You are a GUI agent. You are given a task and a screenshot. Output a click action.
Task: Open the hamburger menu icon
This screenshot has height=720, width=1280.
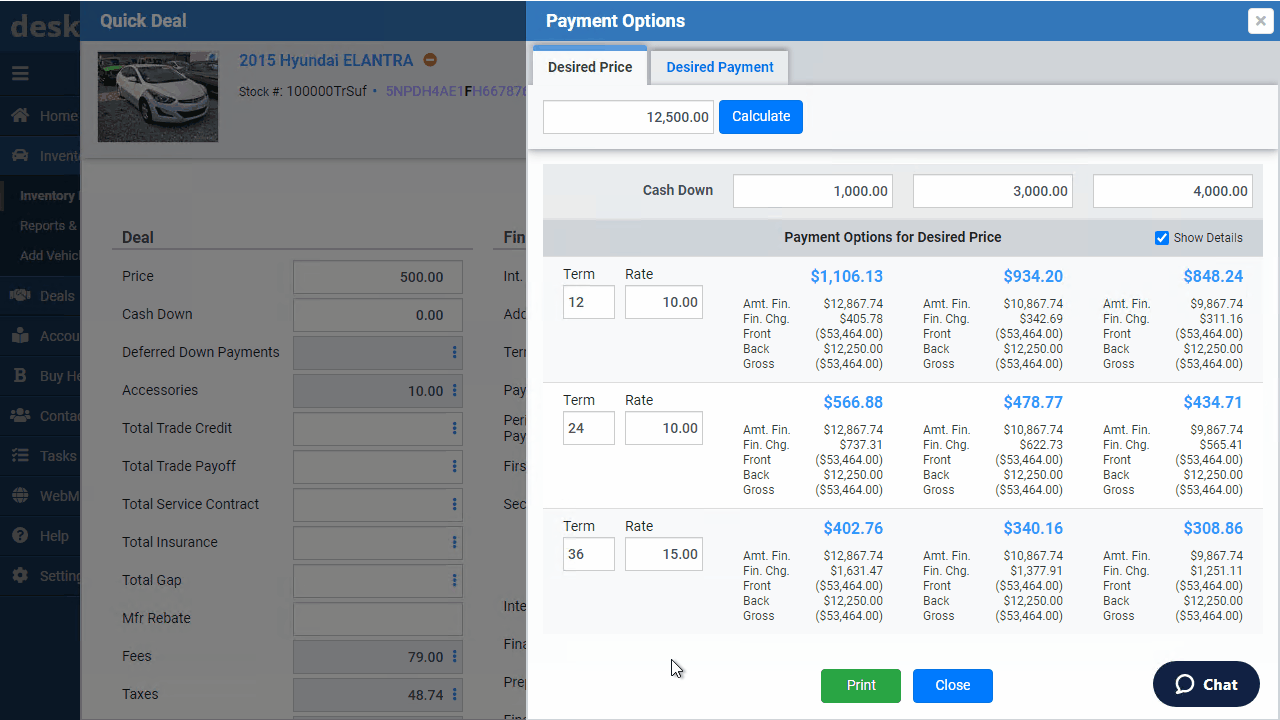[x=20, y=73]
